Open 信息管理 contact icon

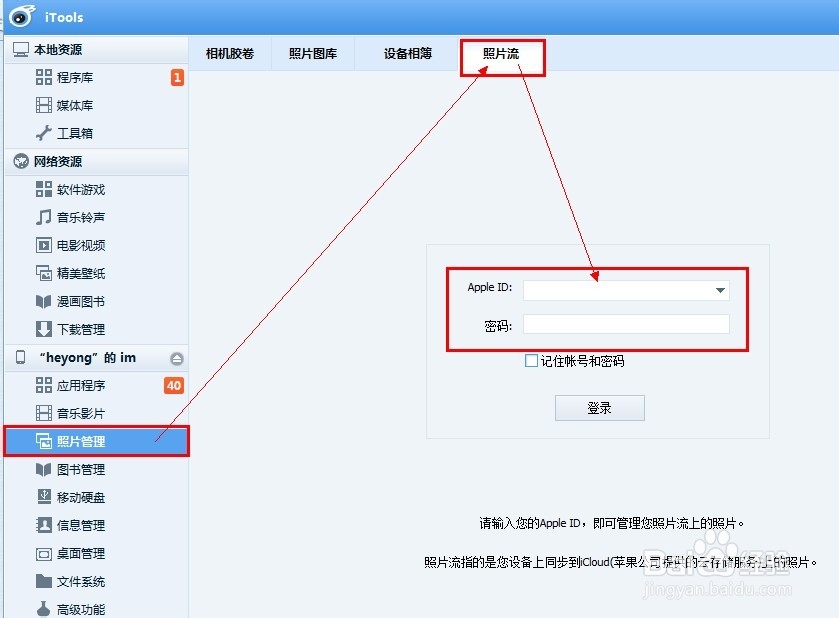point(44,525)
